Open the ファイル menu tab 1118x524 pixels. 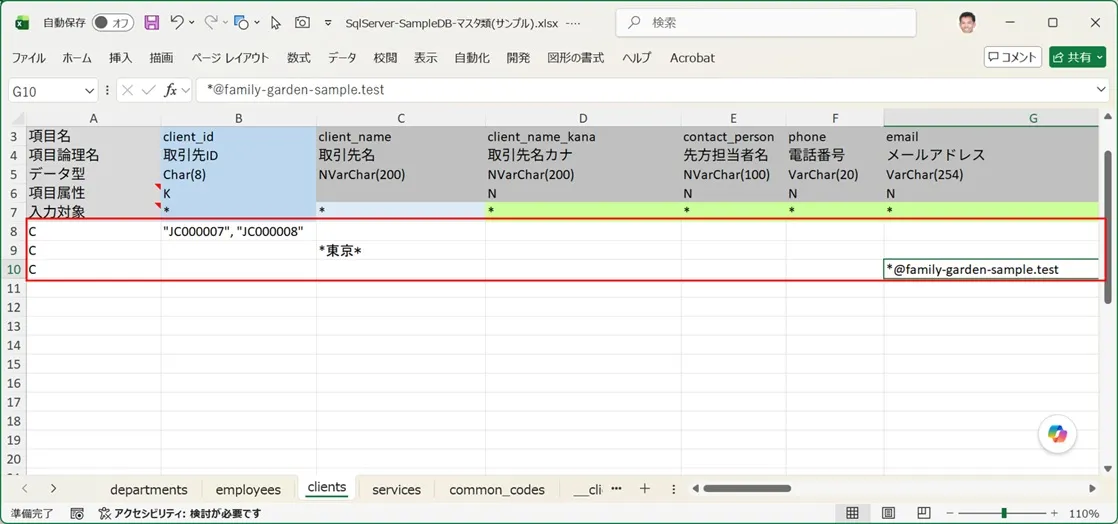pyautogui.click(x=29, y=58)
